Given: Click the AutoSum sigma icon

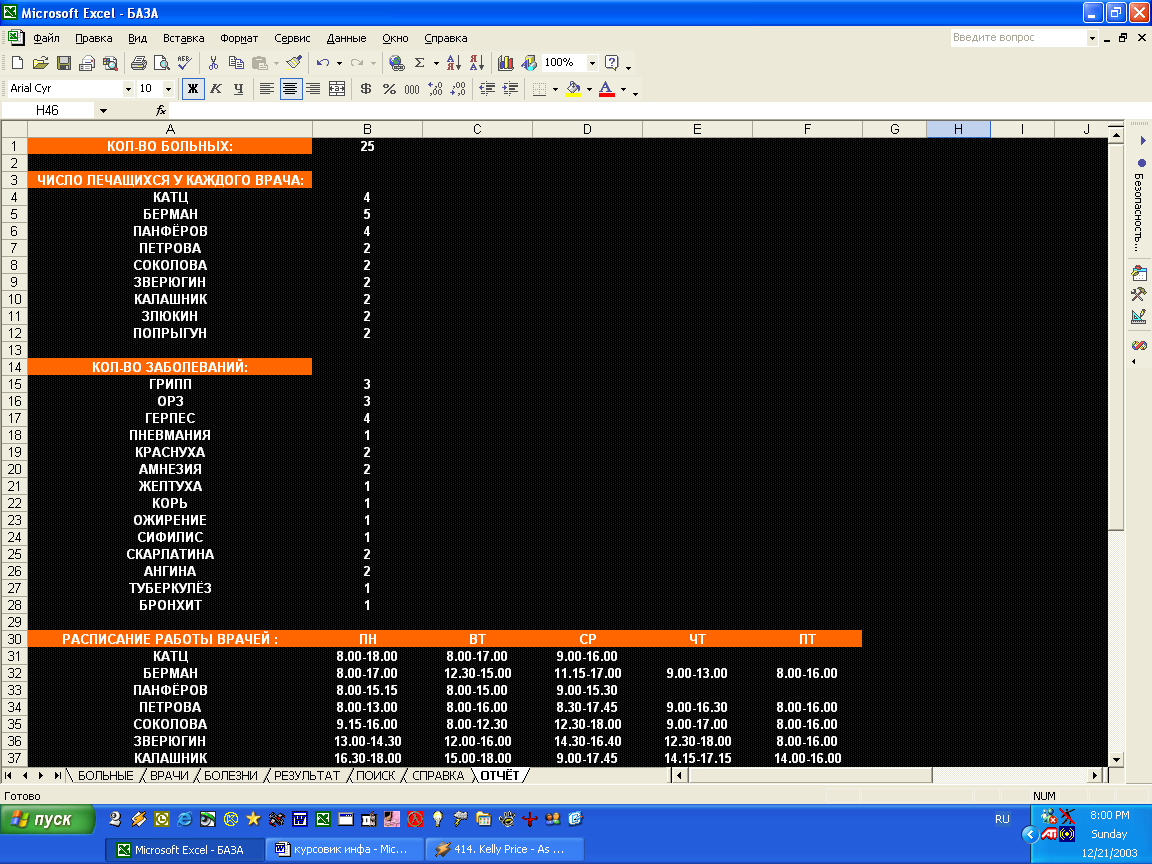Looking at the screenshot, I should (x=420, y=63).
